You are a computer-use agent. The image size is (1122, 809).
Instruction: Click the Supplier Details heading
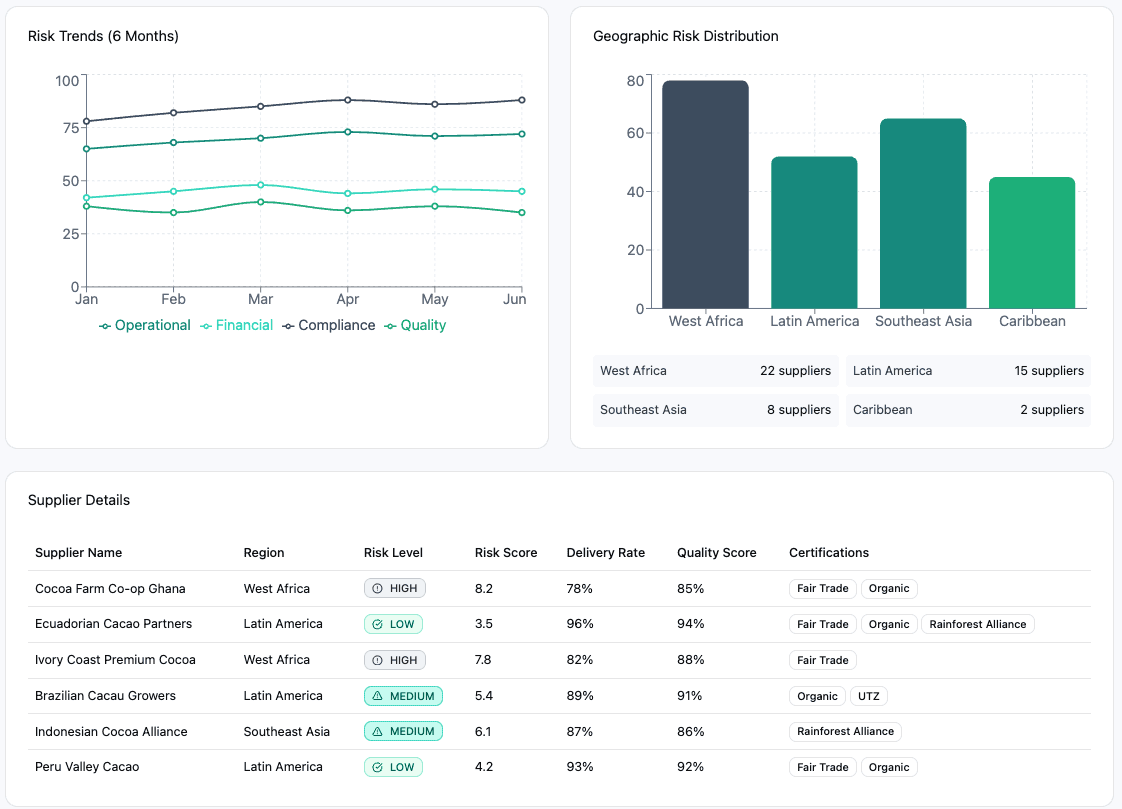click(79, 500)
